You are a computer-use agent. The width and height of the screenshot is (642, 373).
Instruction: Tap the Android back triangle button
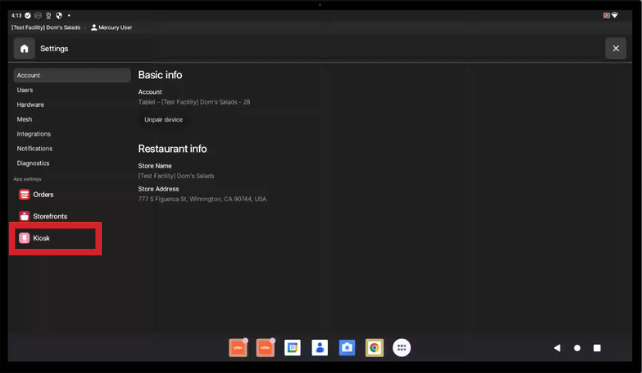coord(557,348)
